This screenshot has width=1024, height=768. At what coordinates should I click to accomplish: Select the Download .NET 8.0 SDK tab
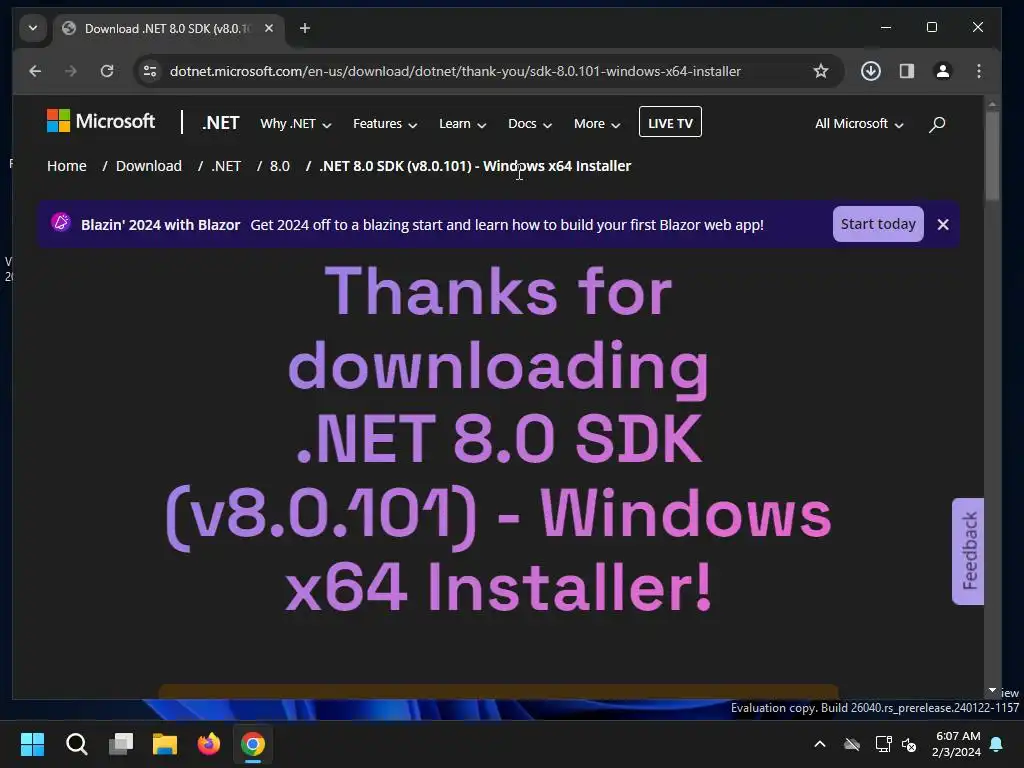(167, 29)
